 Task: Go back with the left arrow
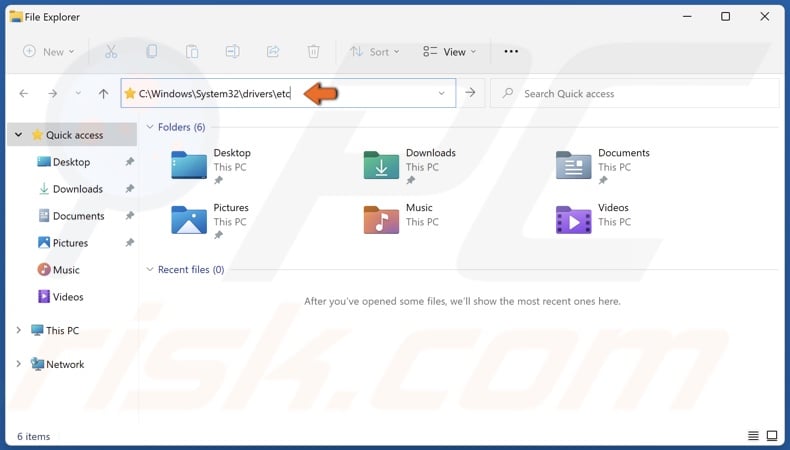click(24, 93)
